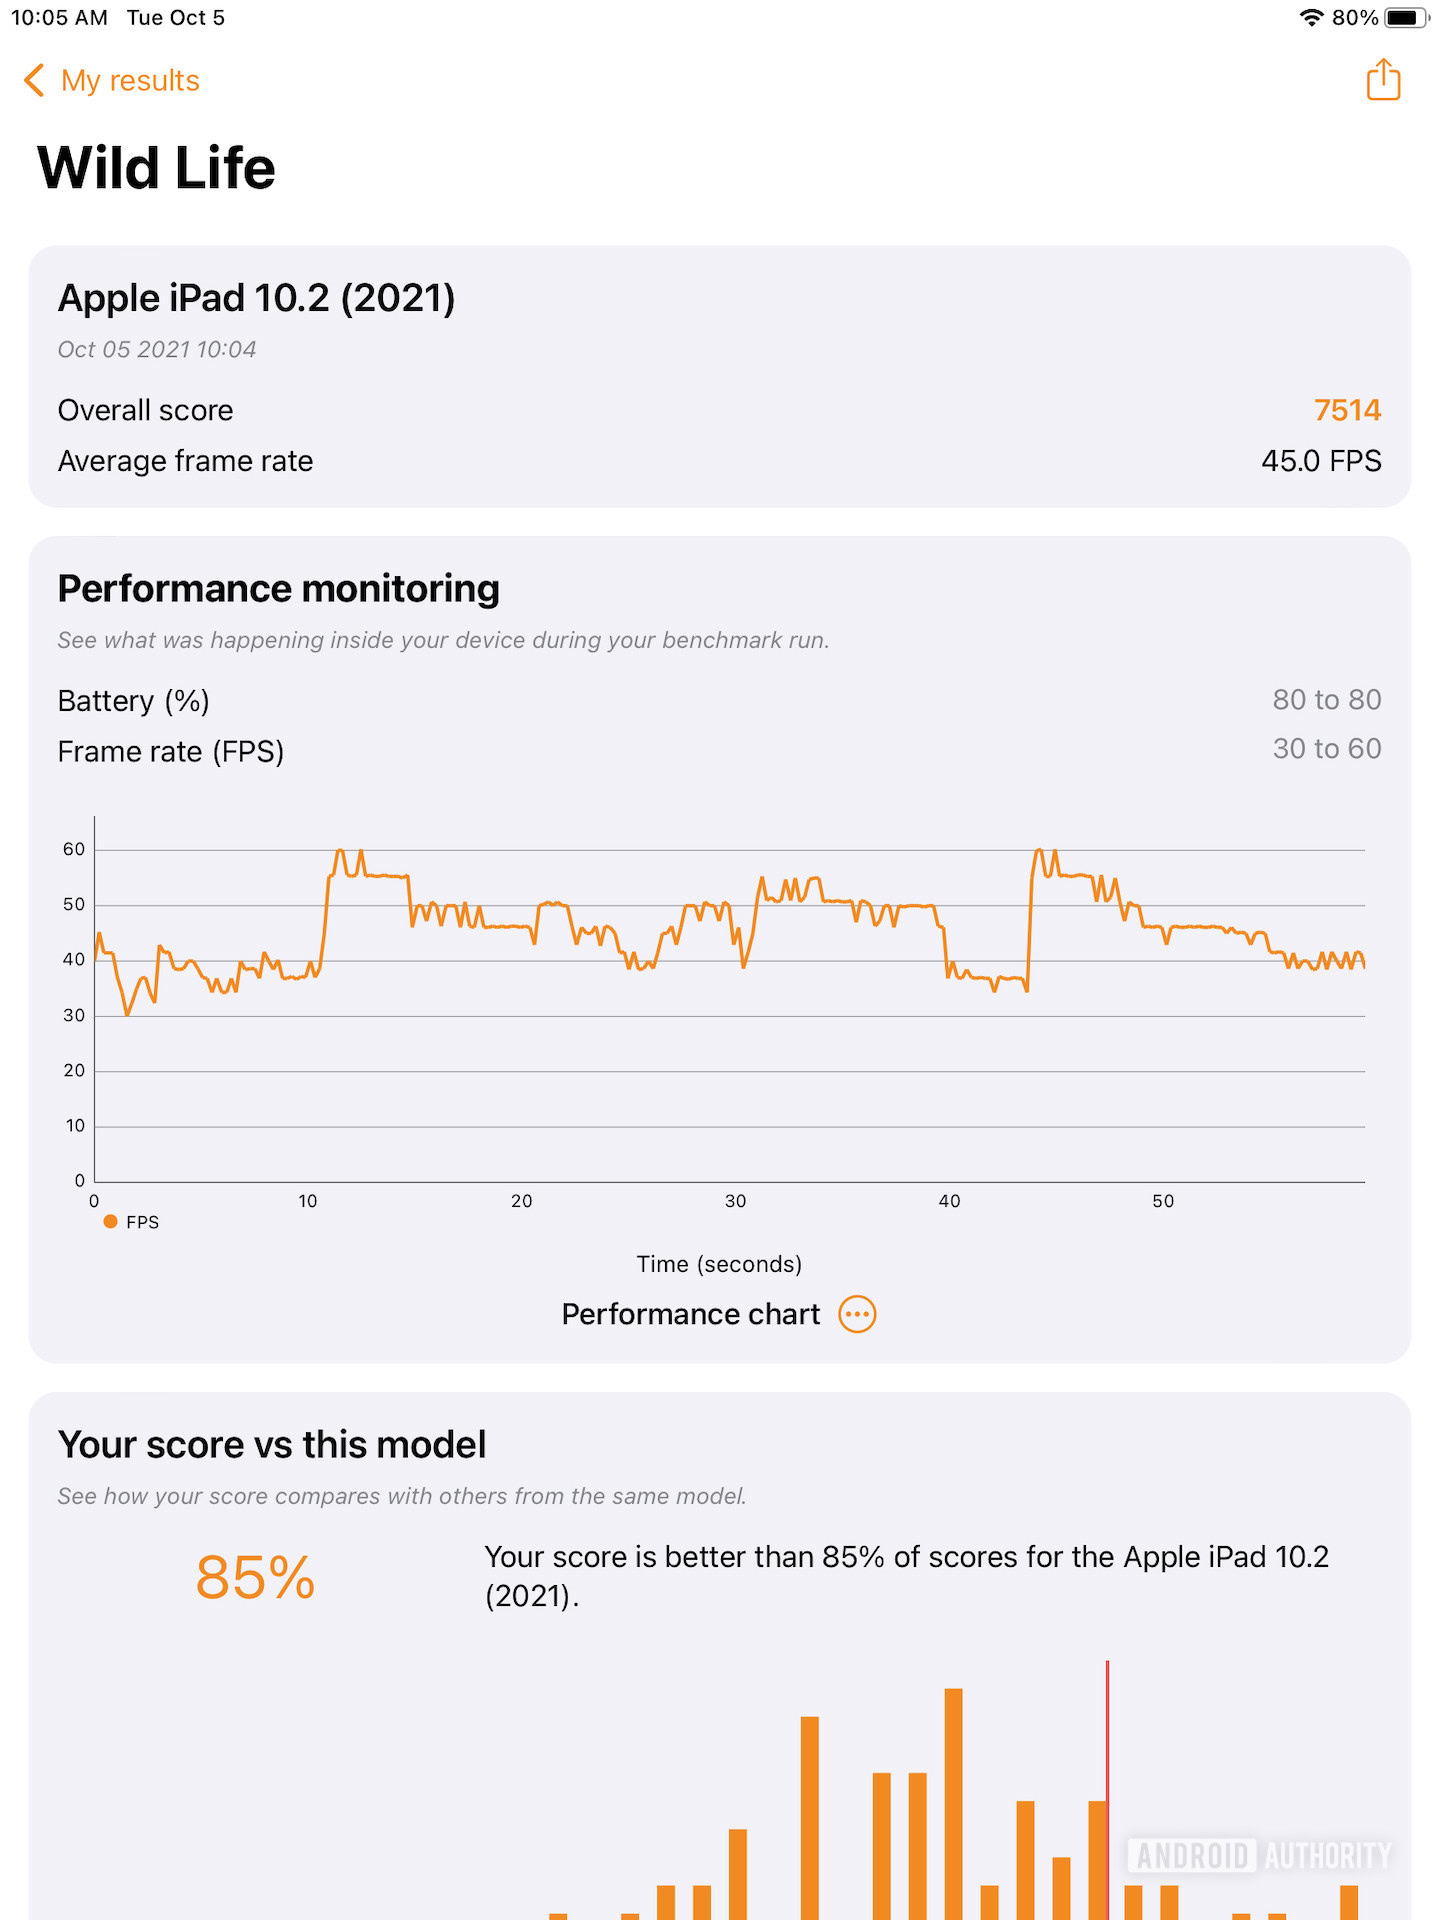Click the orange FPS legend dot
This screenshot has height=1920, width=1440.
click(x=111, y=1221)
